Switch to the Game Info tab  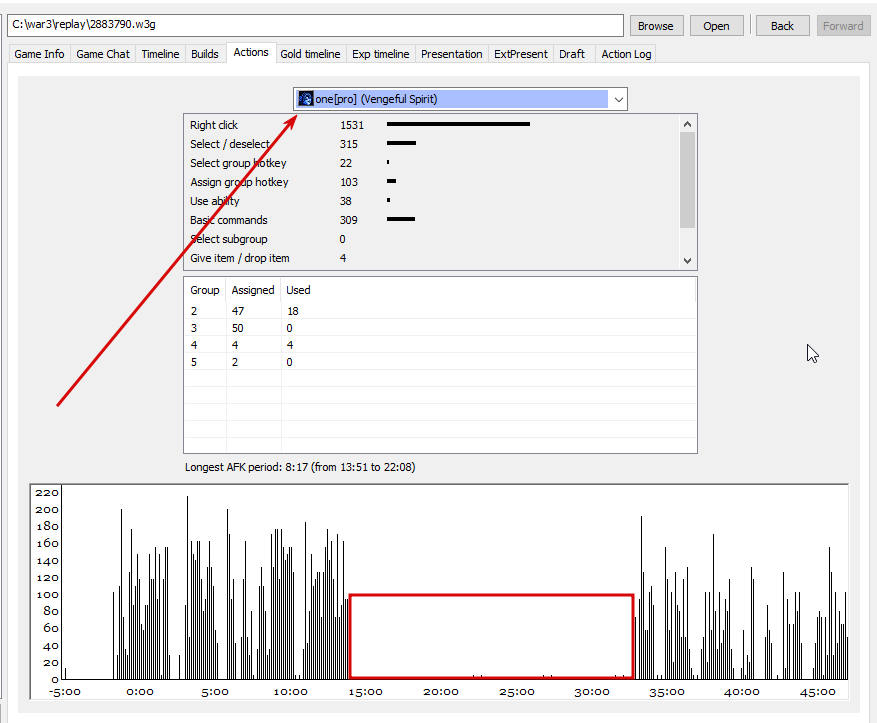pos(39,54)
